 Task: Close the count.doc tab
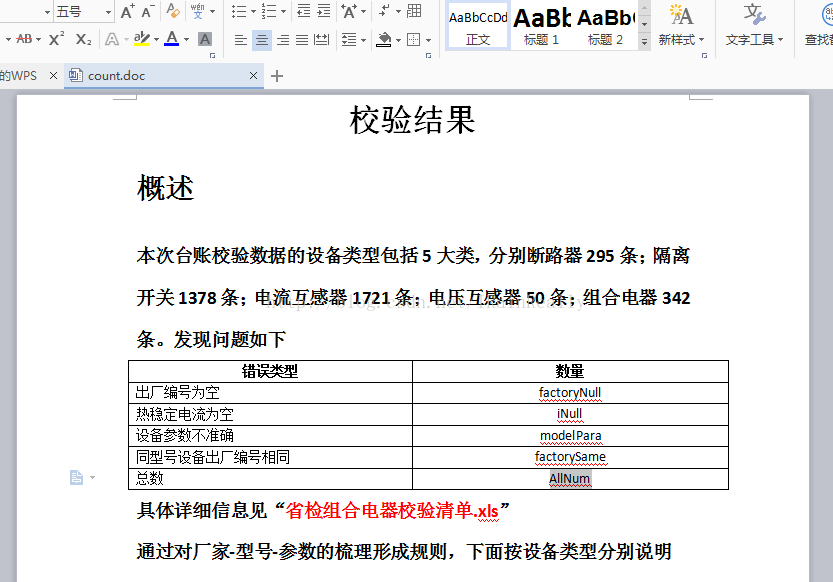pos(253,75)
